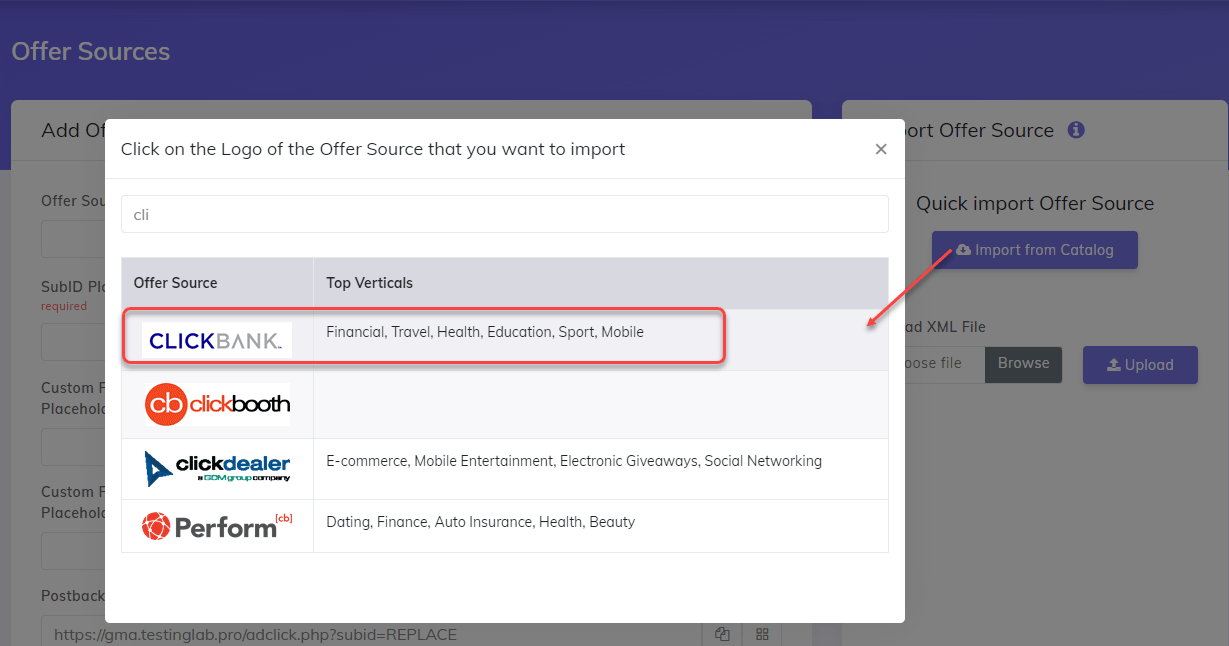Click the postback URL field
Viewport: 1229px width, 646px height.
point(372,634)
